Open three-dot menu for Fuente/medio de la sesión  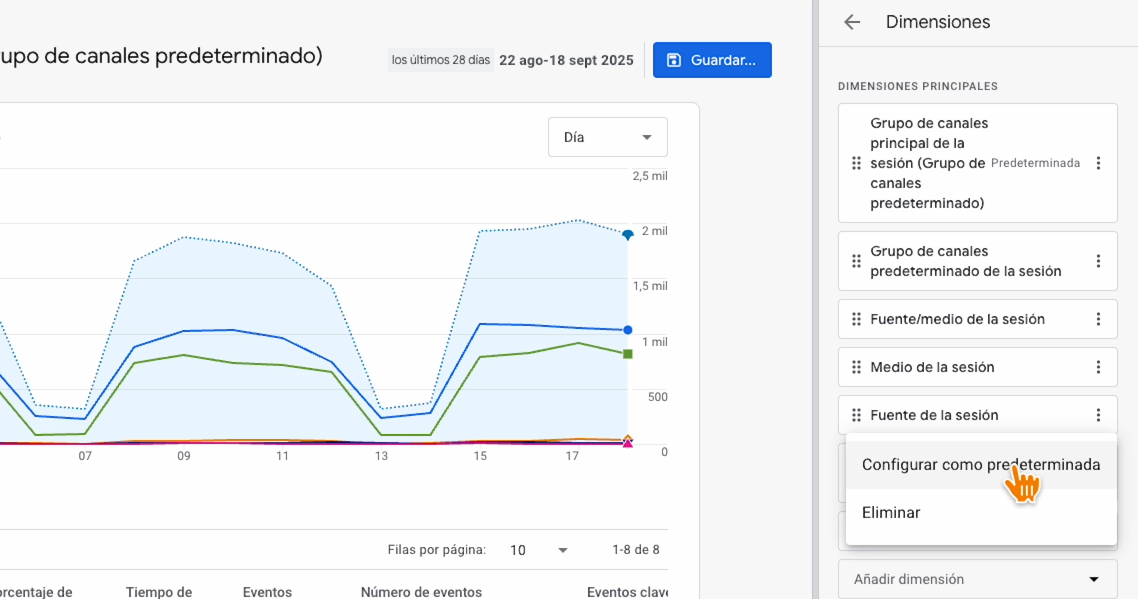tap(1098, 319)
